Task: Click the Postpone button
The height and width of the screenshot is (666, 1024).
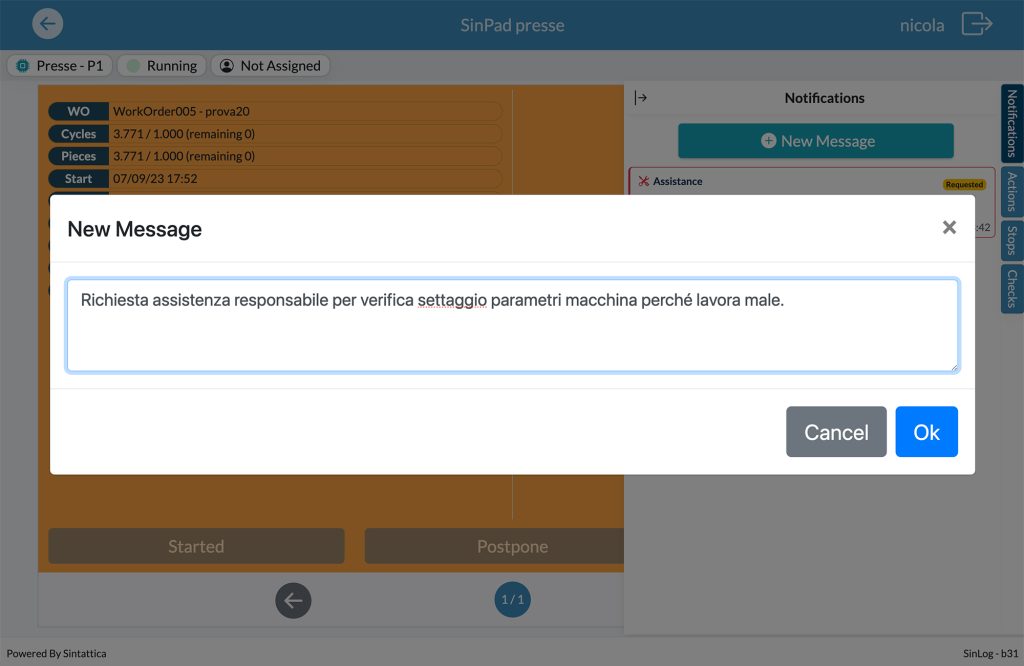Action: (494, 547)
